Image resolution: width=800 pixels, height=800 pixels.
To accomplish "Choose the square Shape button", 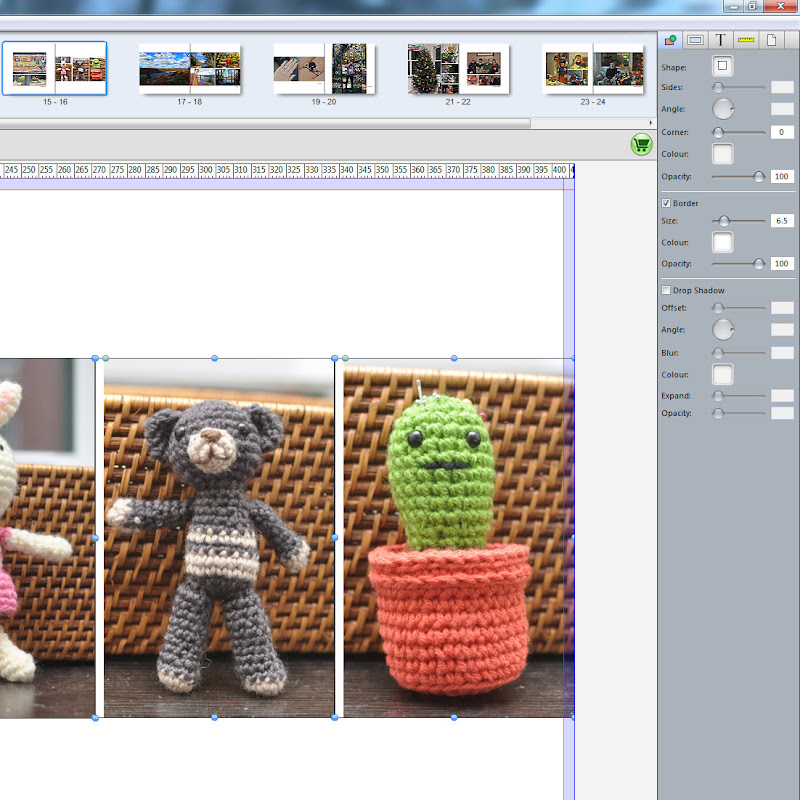I will 722,66.
